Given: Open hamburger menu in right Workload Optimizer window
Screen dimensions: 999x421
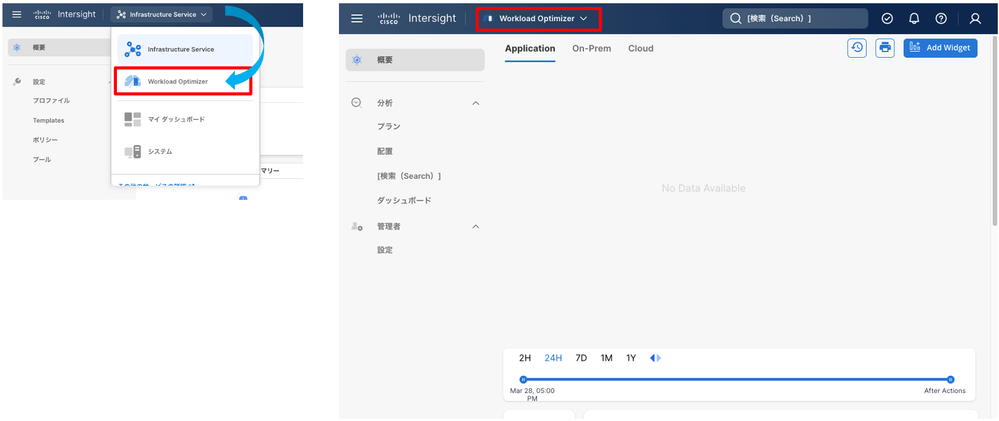Looking at the screenshot, I should pos(357,18).
